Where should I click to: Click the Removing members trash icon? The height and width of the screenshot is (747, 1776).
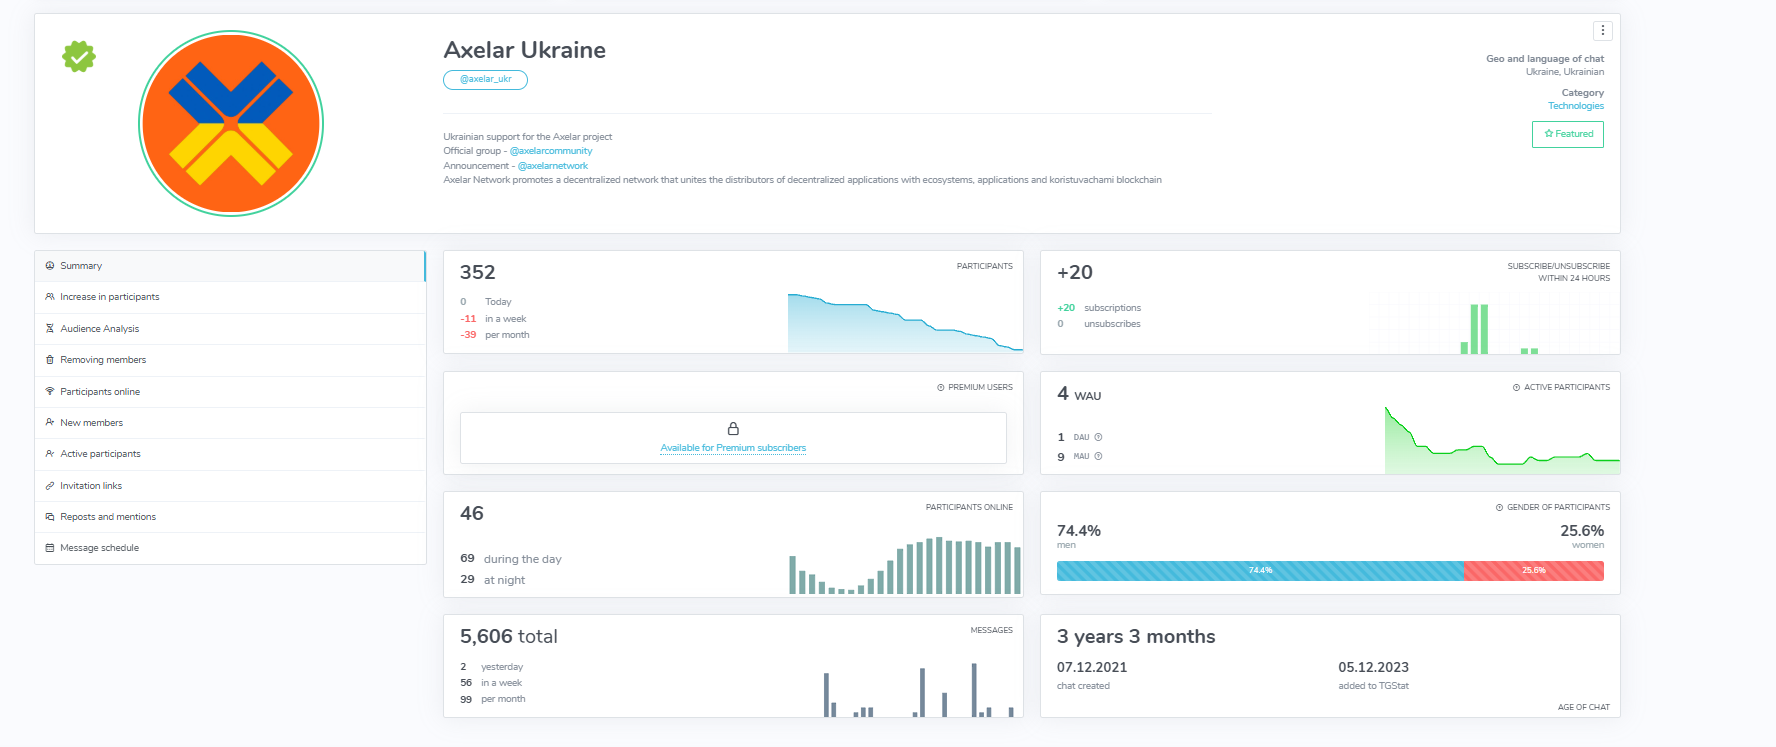pyautogui.click(x=50, y=360)
